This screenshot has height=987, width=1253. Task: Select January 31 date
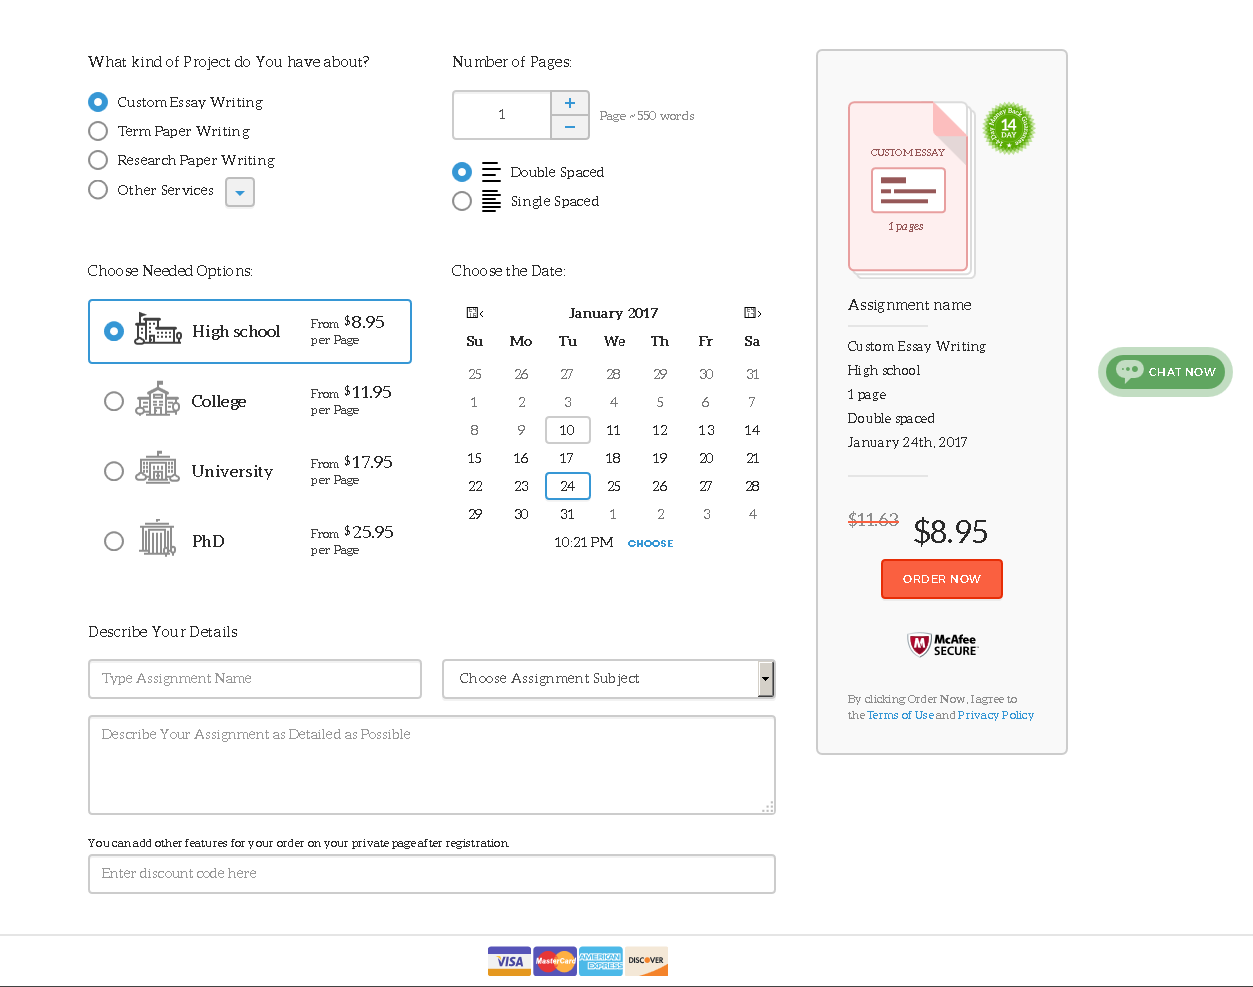(567, 514)
